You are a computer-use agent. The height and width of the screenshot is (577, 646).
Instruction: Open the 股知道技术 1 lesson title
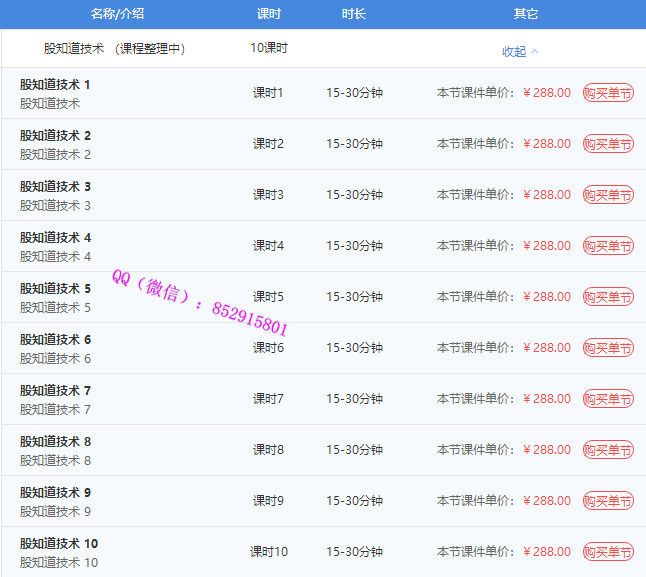point(55,85)
